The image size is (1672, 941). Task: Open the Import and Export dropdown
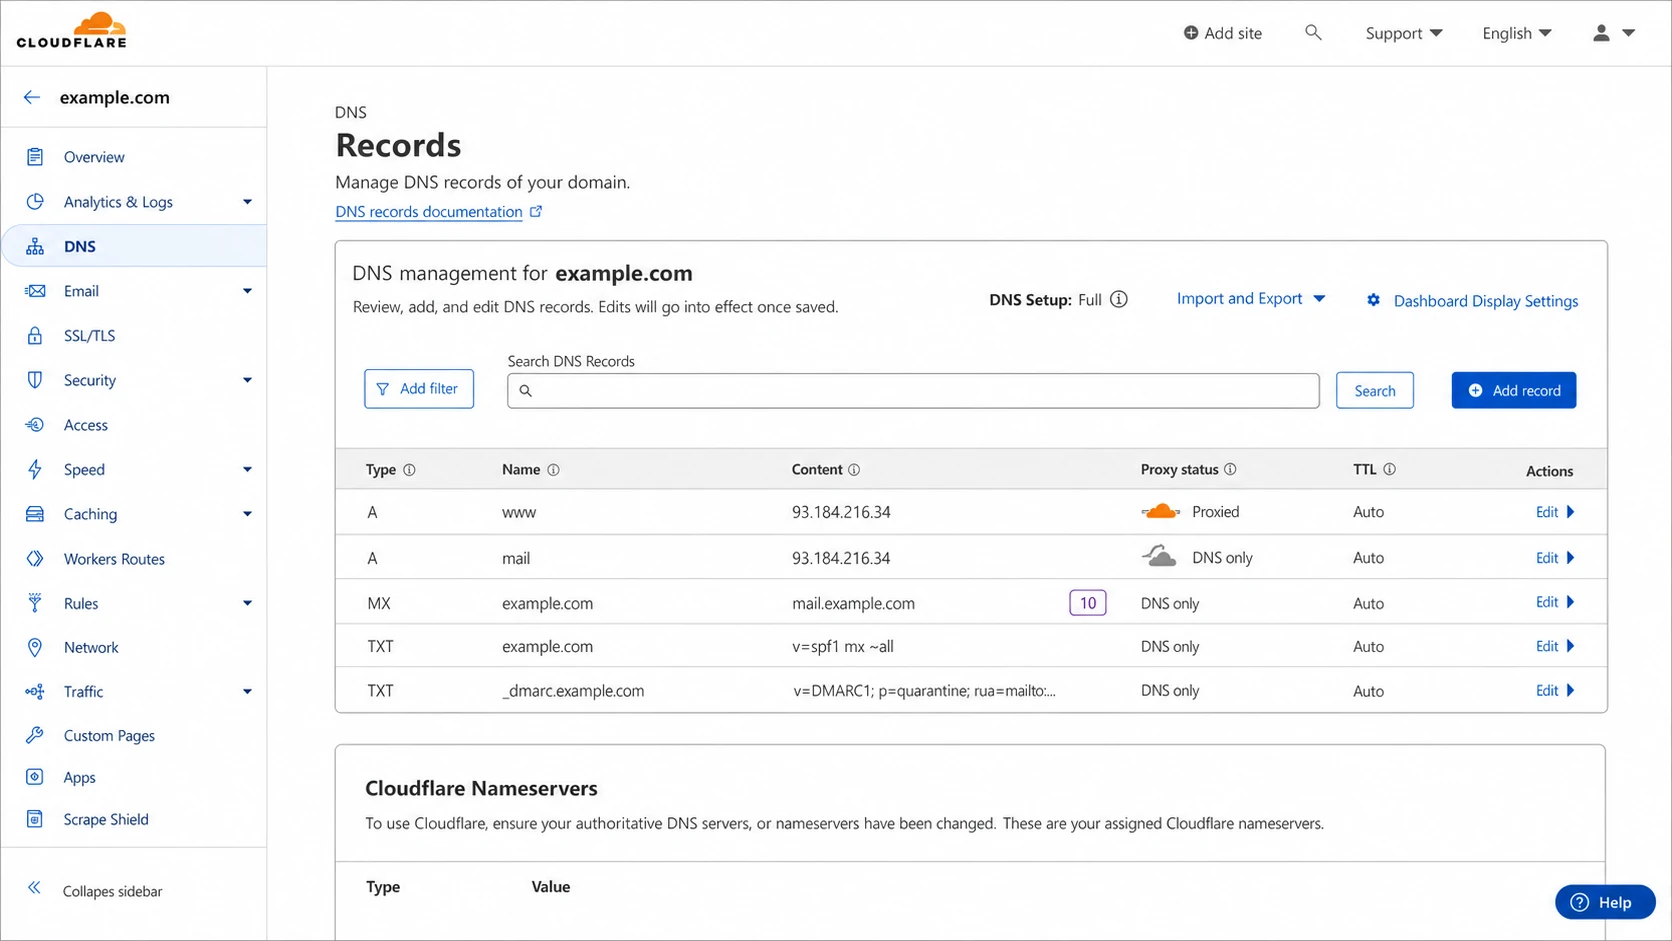(x=1251, y=298)
